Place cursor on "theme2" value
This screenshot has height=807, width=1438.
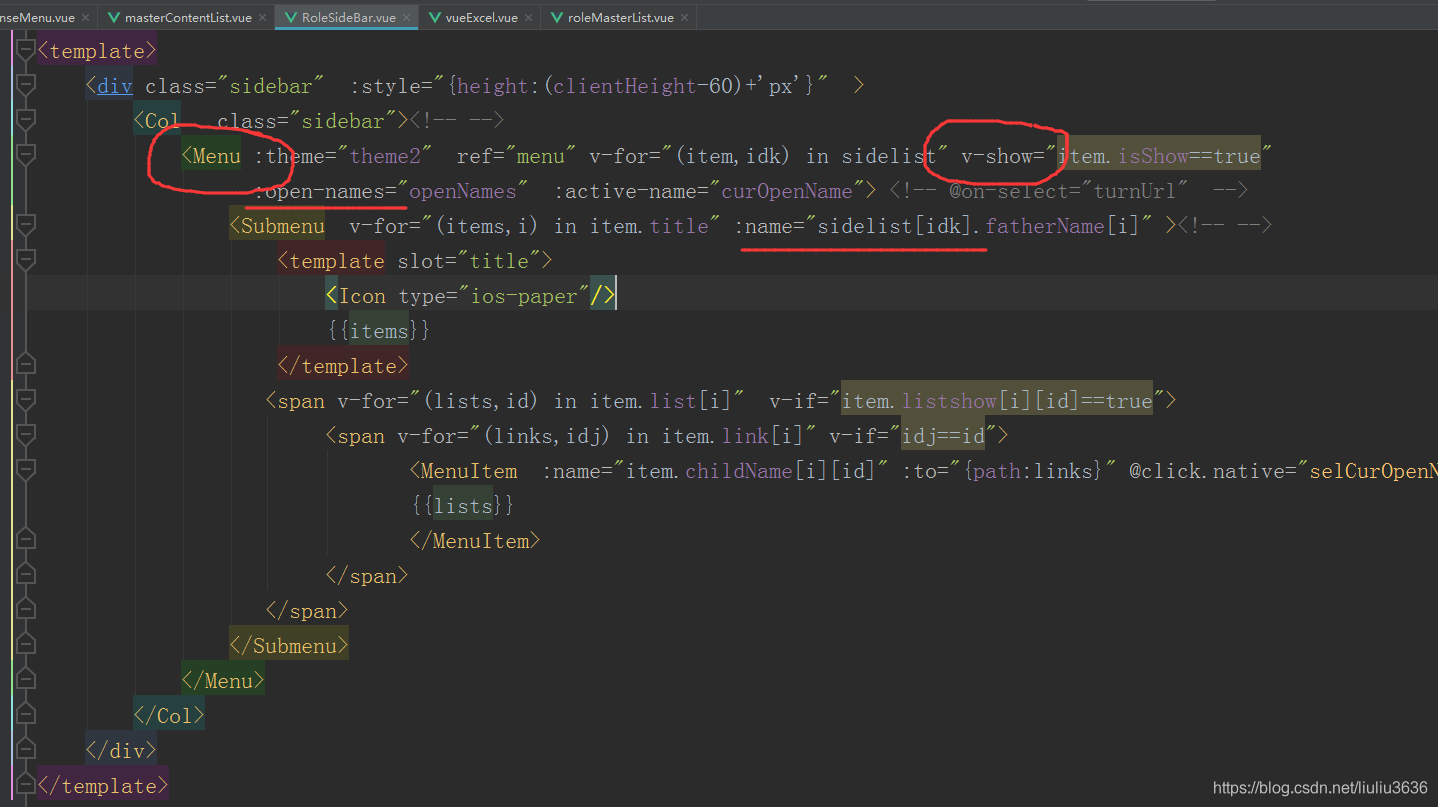(385, 156)
